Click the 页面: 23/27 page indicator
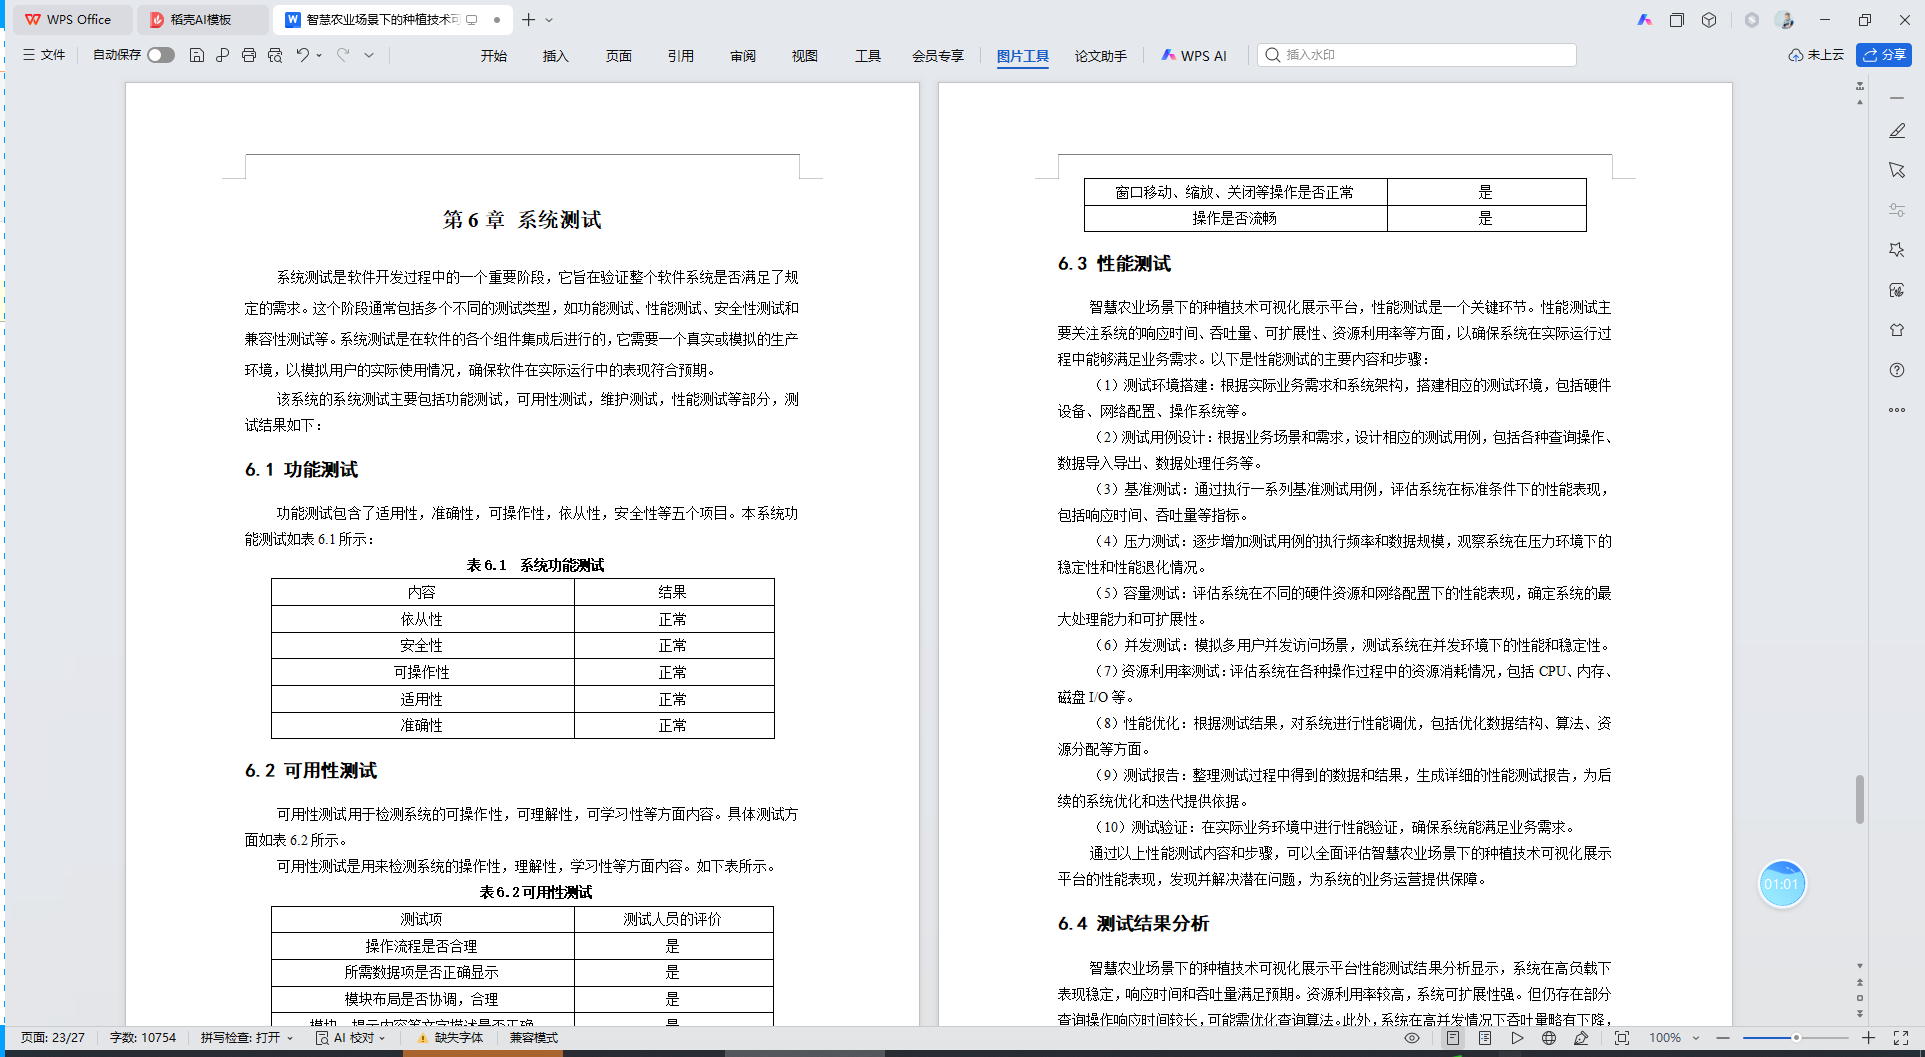The image size is (1925, 1057). point(53,1038)
